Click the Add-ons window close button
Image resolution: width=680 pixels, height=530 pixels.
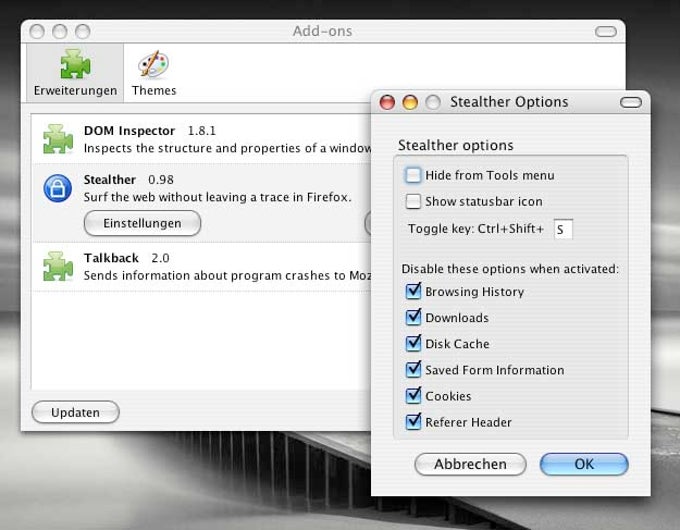(37, 31)
